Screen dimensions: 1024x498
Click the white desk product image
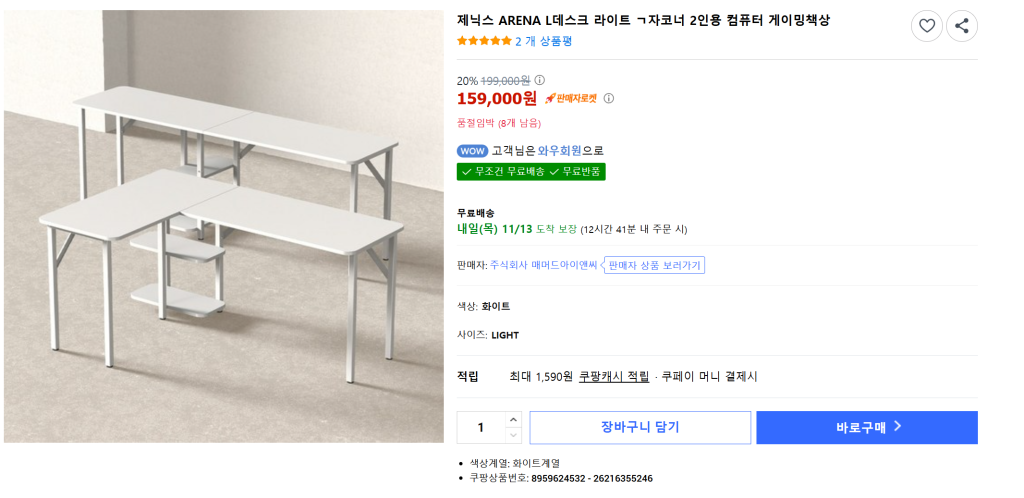tap(223, 226)
